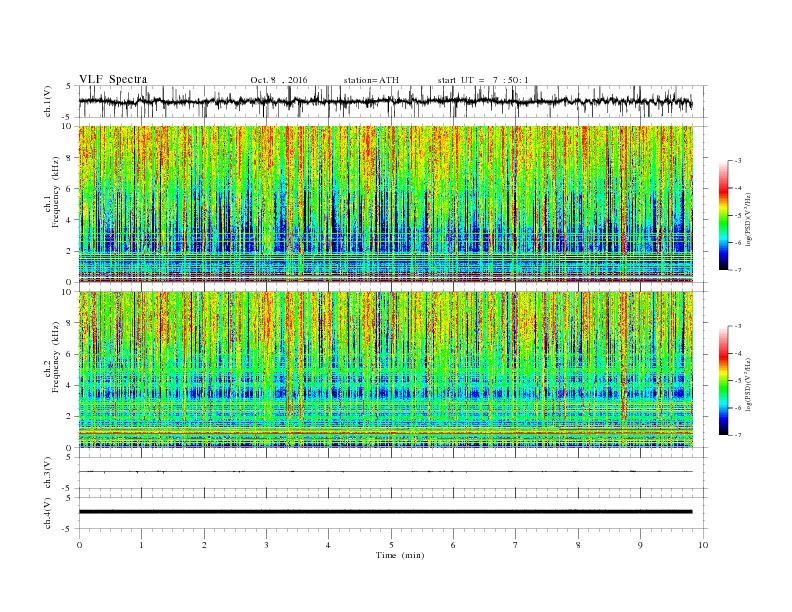Image resolution: width=792 pixels, height=612 pixels.
Task: Click the "6" kHz tick on ch.2 frequency axis
Action: 70,354
